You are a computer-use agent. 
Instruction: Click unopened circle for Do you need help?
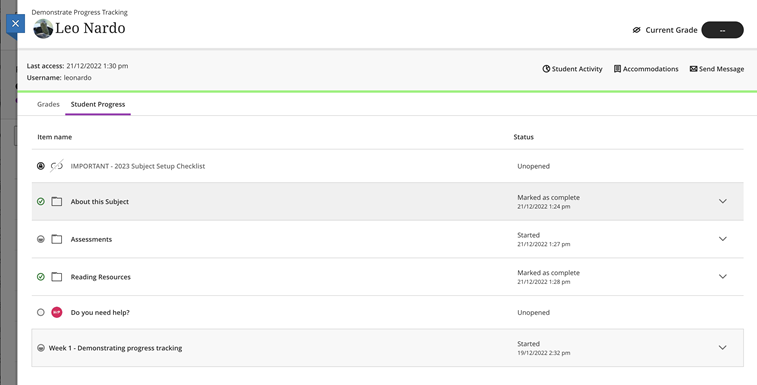click(x=41, y=313)
